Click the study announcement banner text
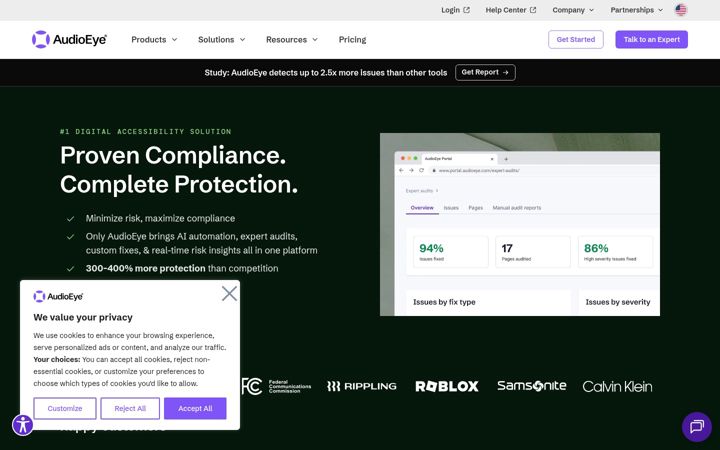Screen dimensions: 720x450 point(326,73)
